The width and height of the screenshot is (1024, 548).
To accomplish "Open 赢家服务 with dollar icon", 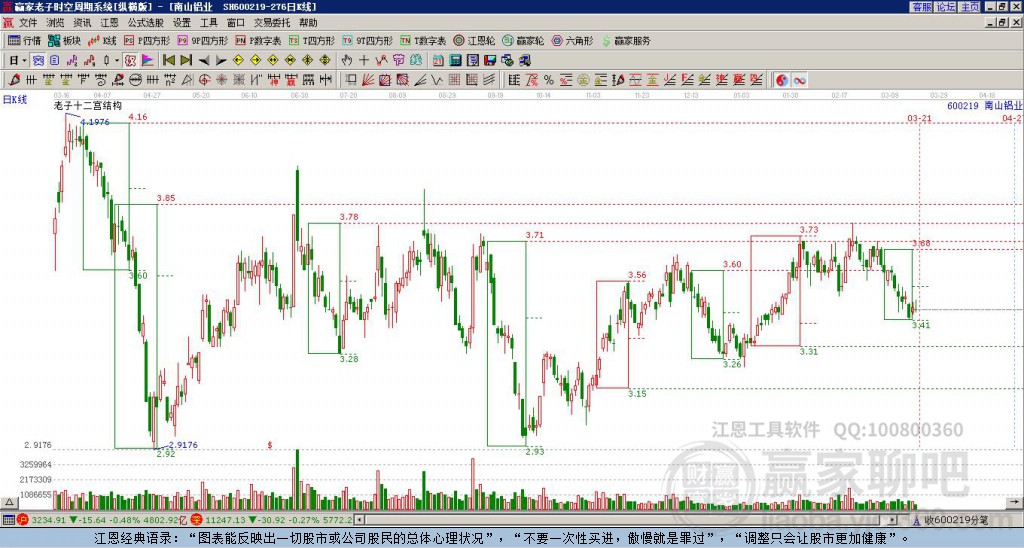I will pos(626,40).
